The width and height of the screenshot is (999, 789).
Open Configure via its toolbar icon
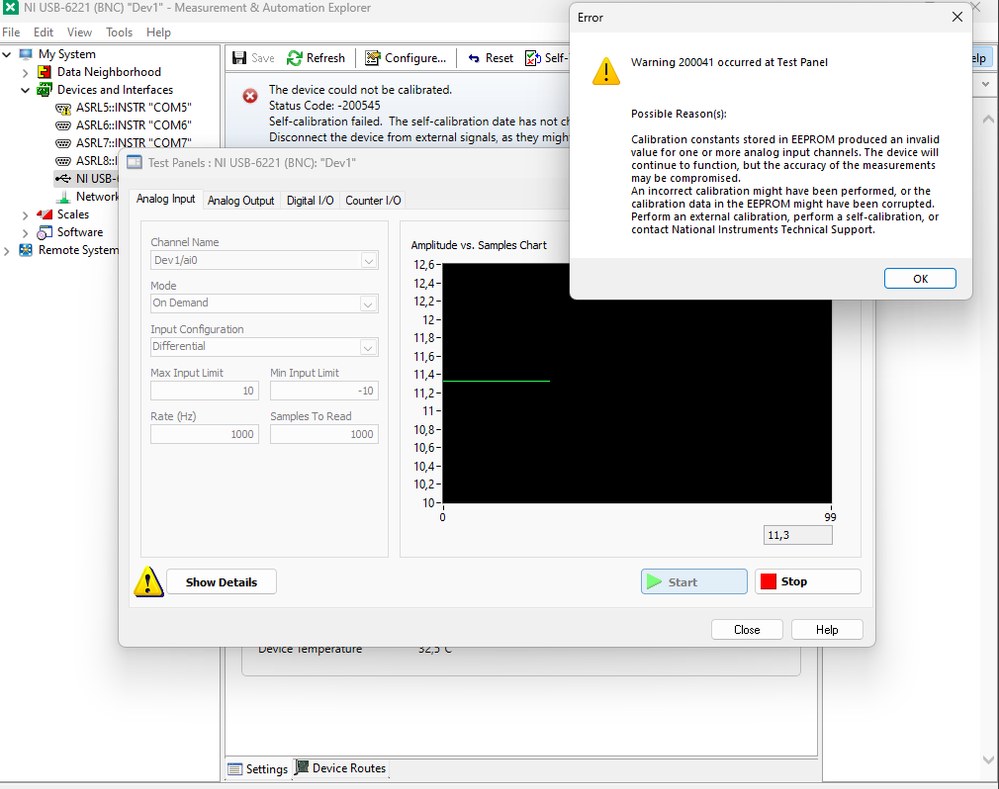pyautogui.click(x=373, y=58)
